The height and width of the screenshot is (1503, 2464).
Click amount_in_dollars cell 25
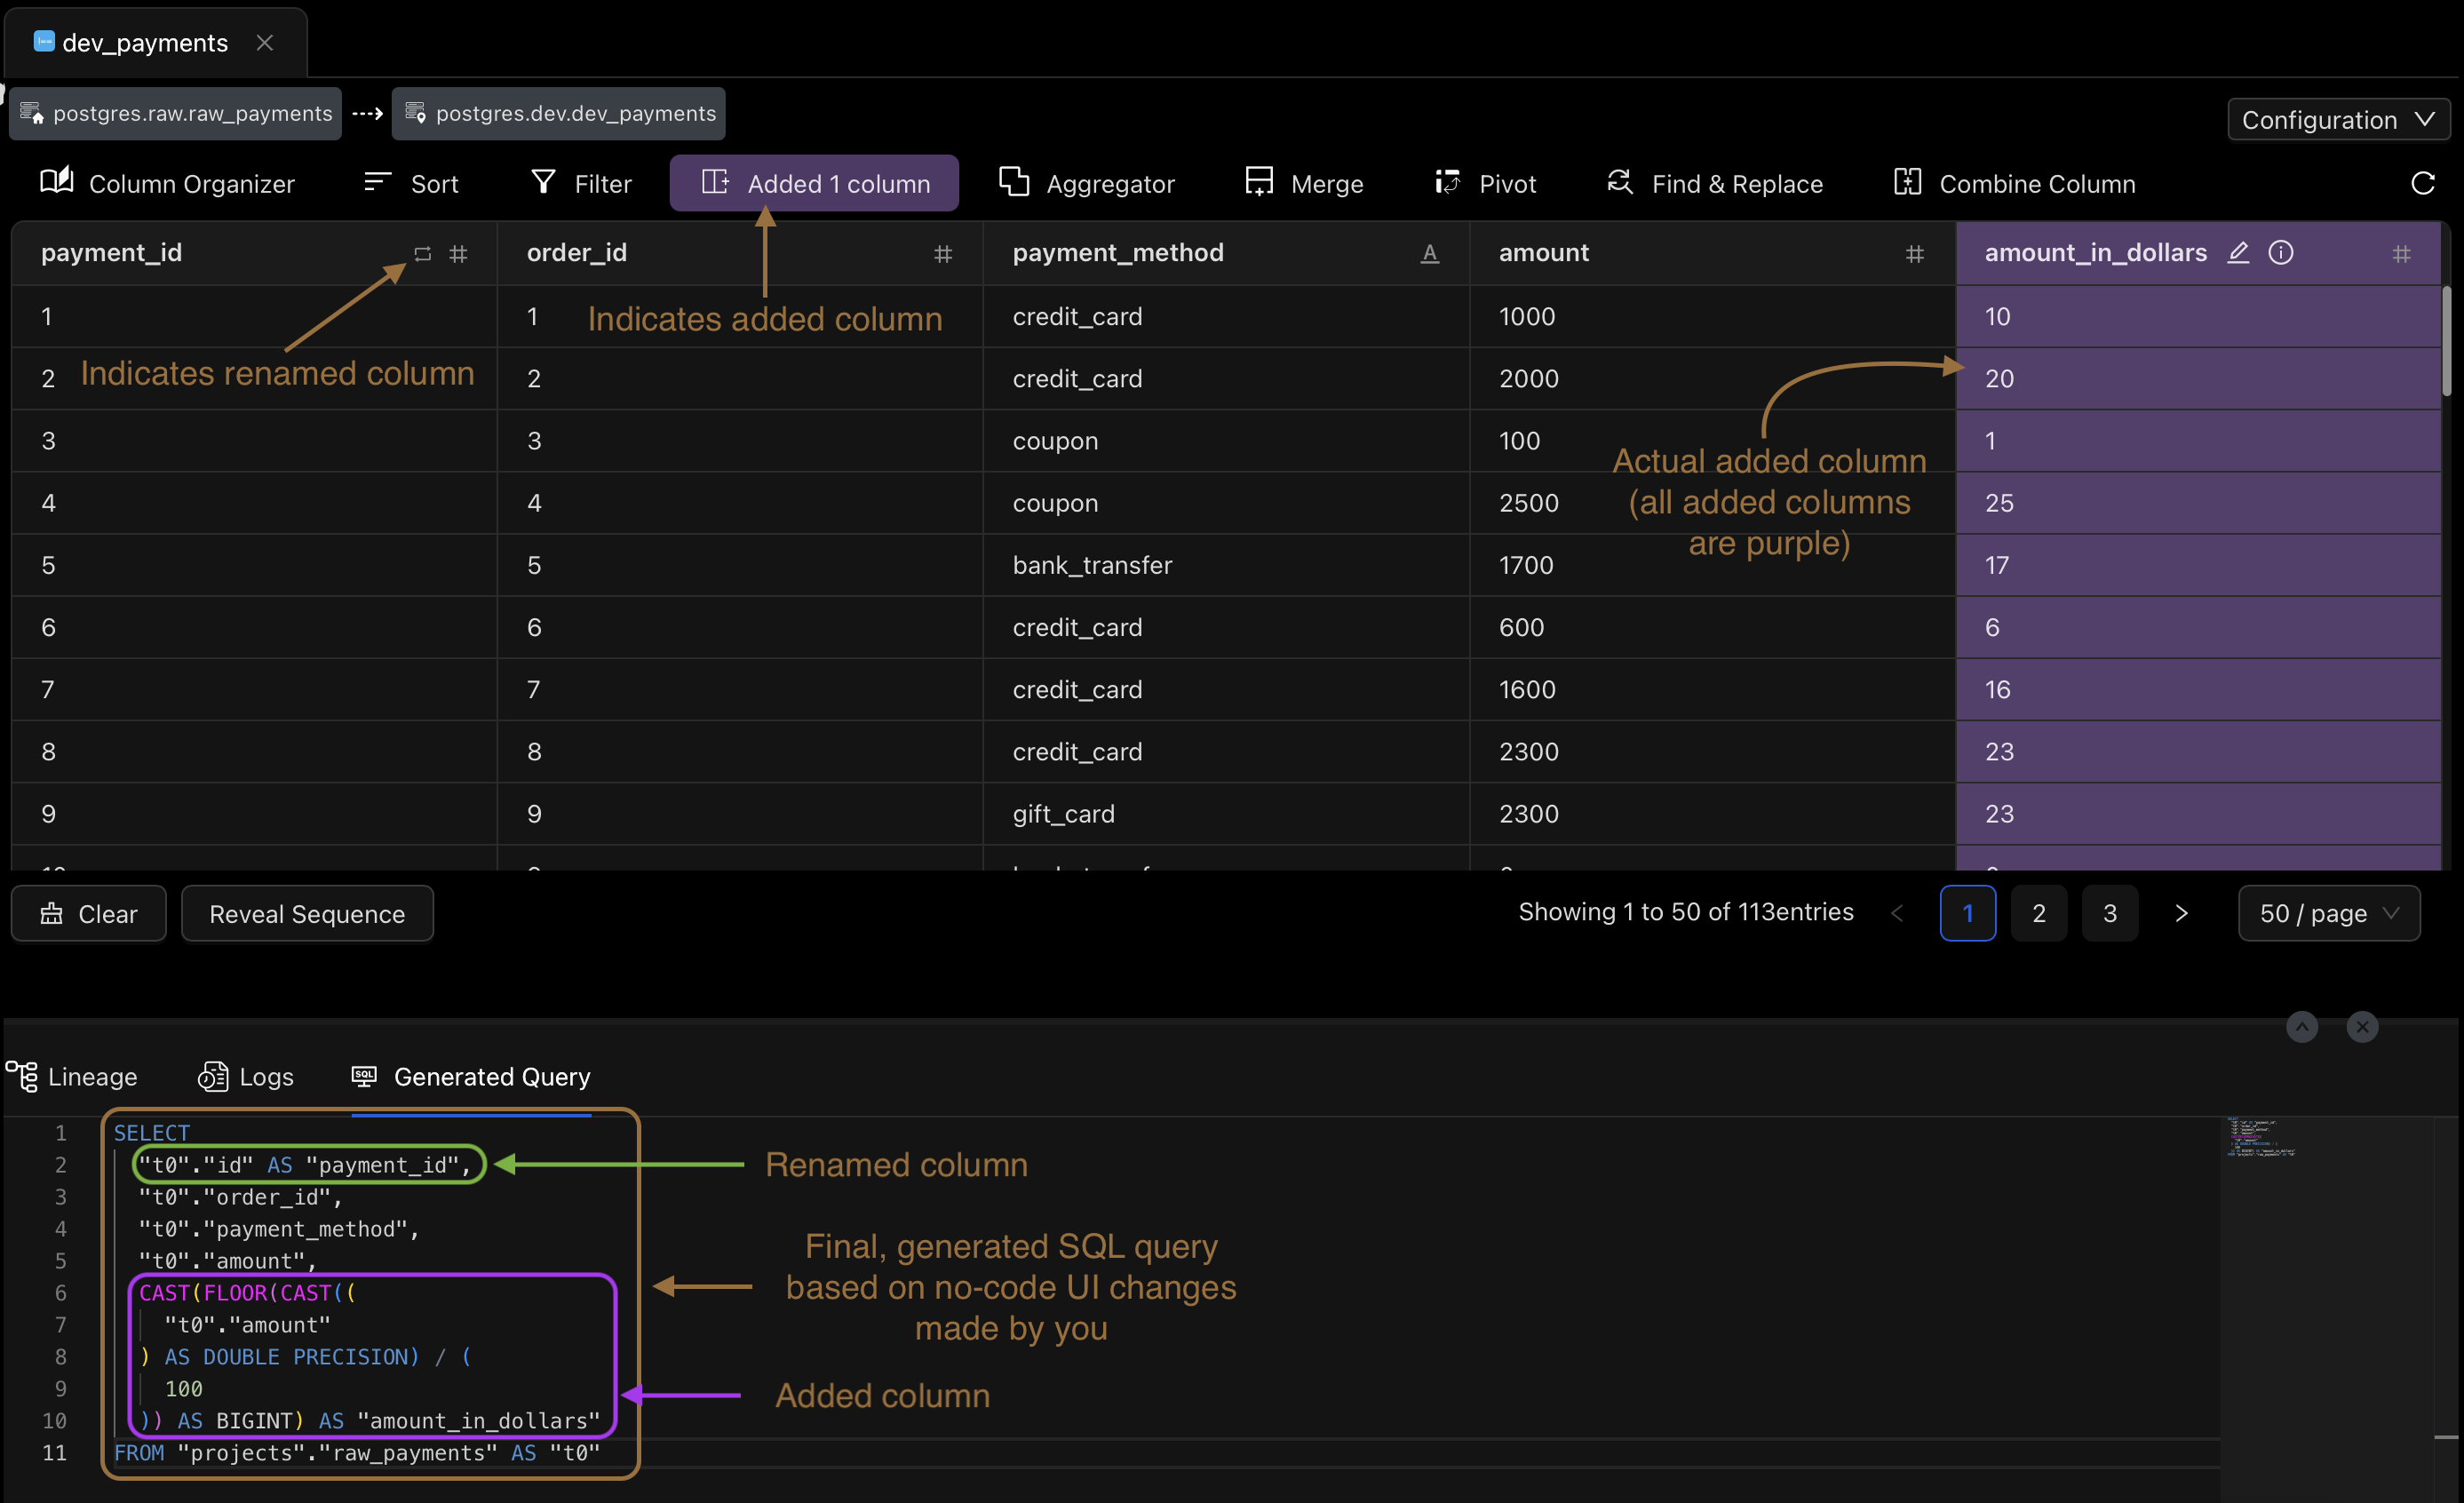coord(2198,503)
